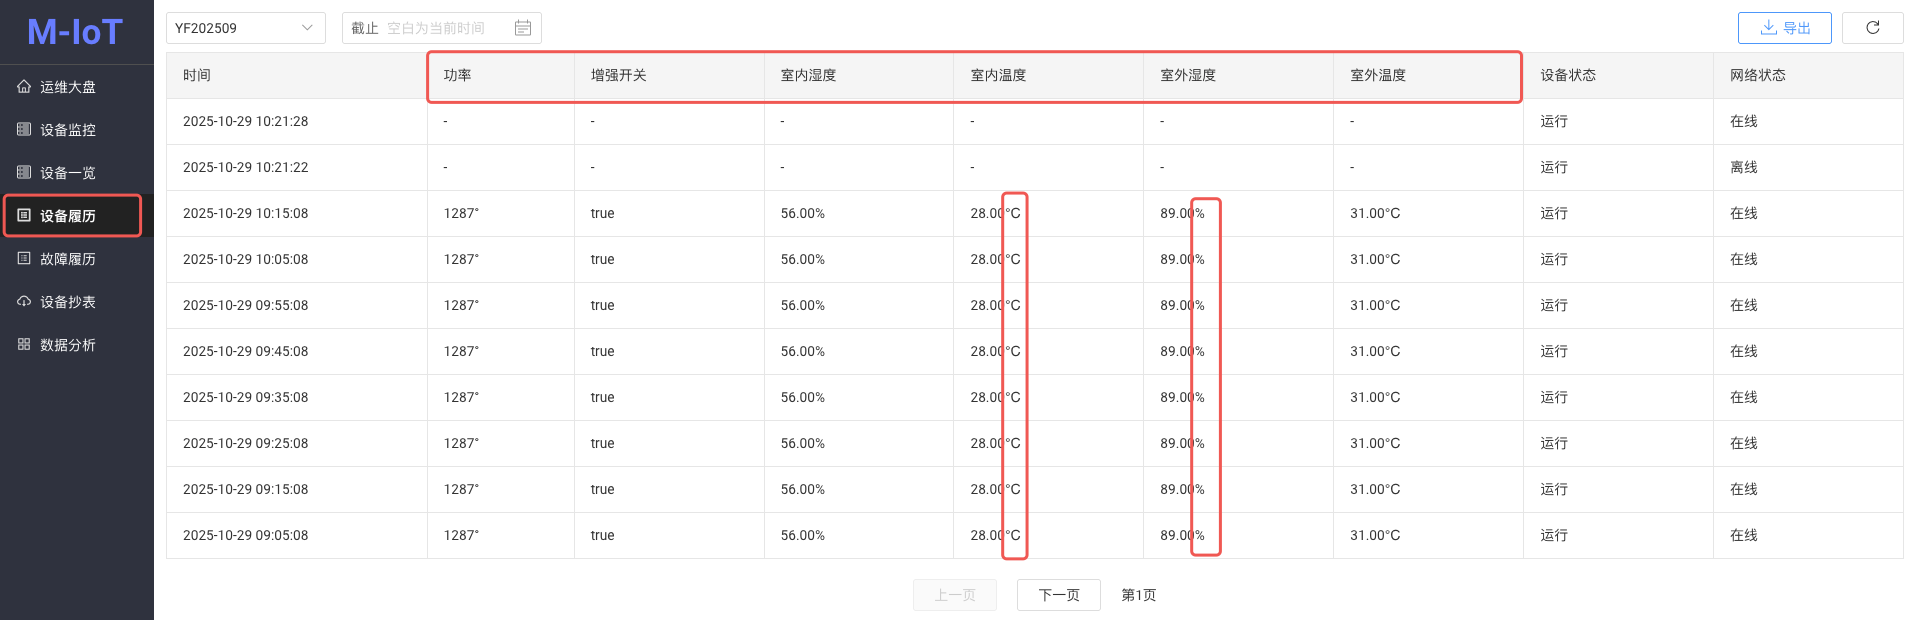Click the 数据分析 grid icon
The height and width of the screenshot is (620, 1915).
(x=24, y=345)
